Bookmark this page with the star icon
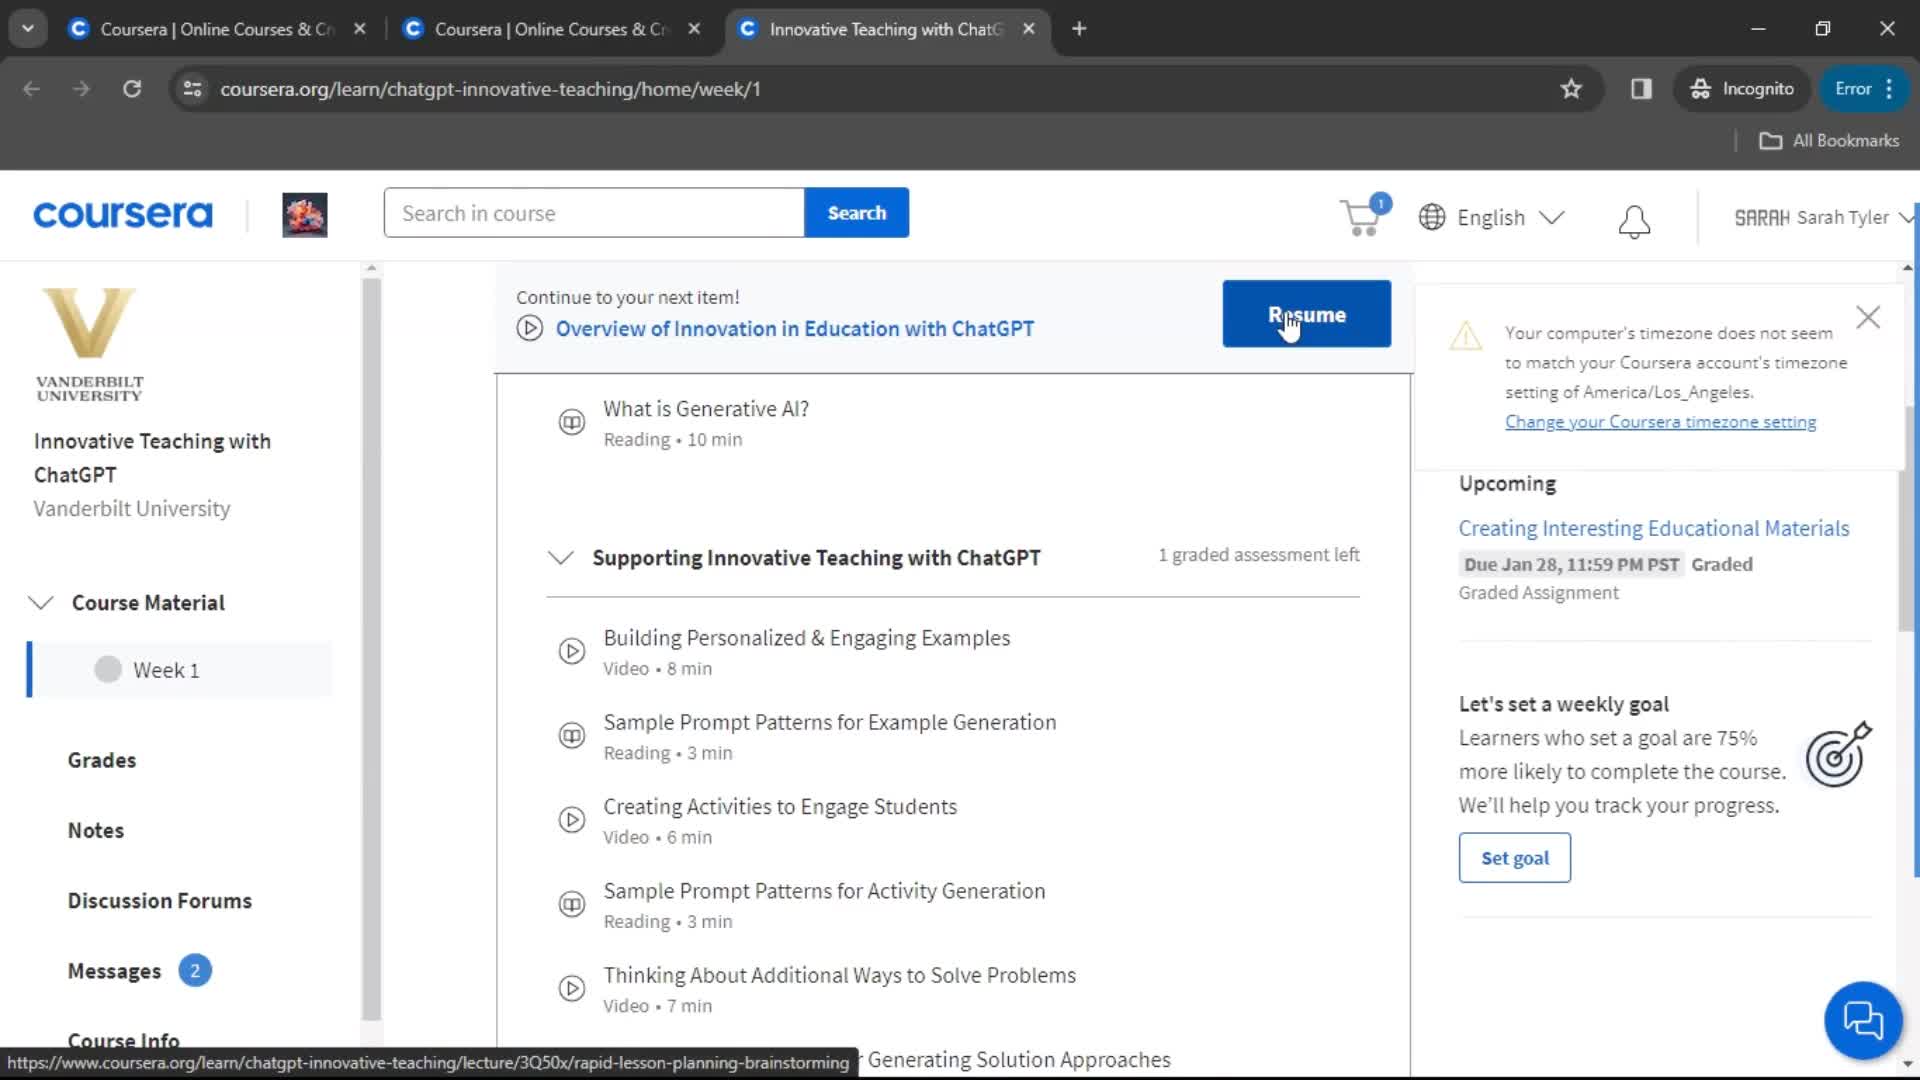The image size is (1920, 1080). [1571, 89]
